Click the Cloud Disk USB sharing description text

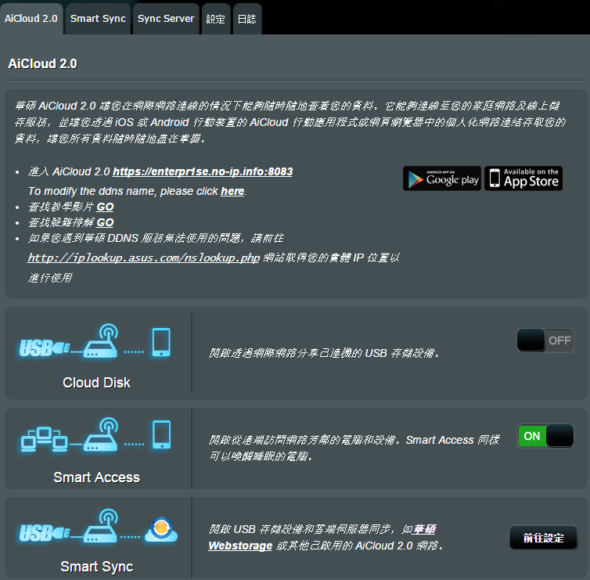(x=324, y=353)
